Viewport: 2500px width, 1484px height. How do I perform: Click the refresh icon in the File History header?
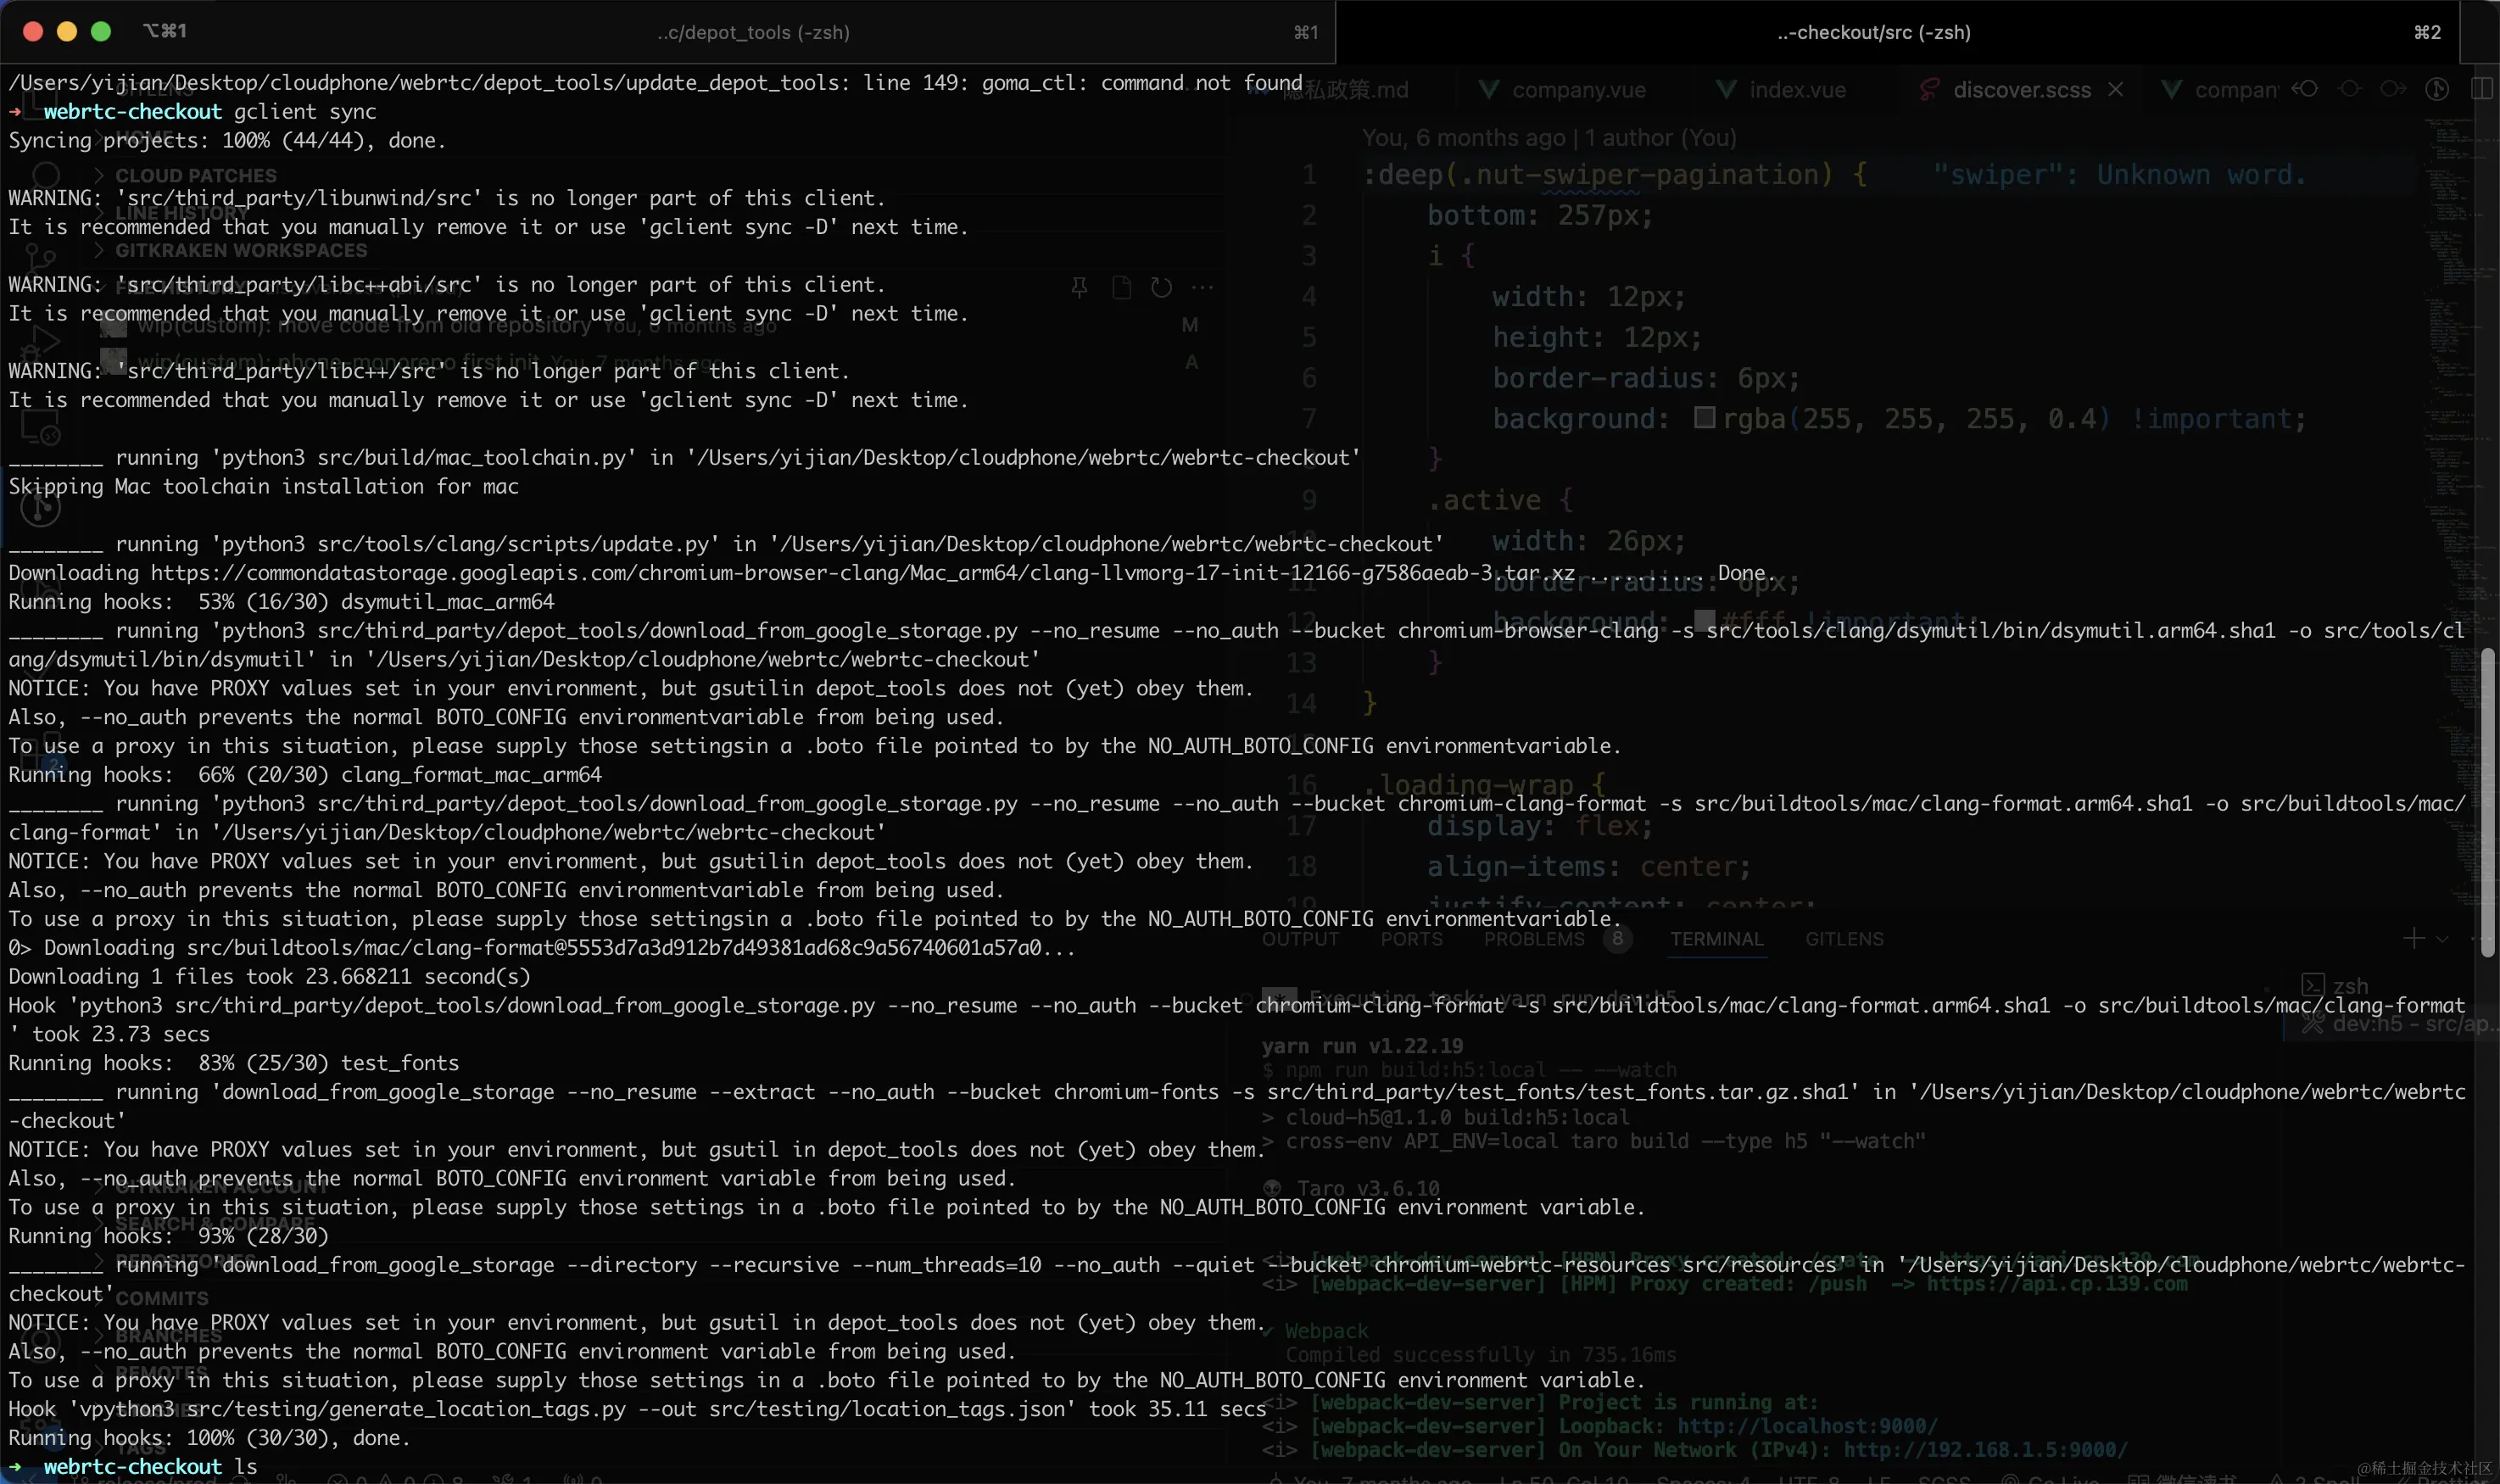(1161, 288)
